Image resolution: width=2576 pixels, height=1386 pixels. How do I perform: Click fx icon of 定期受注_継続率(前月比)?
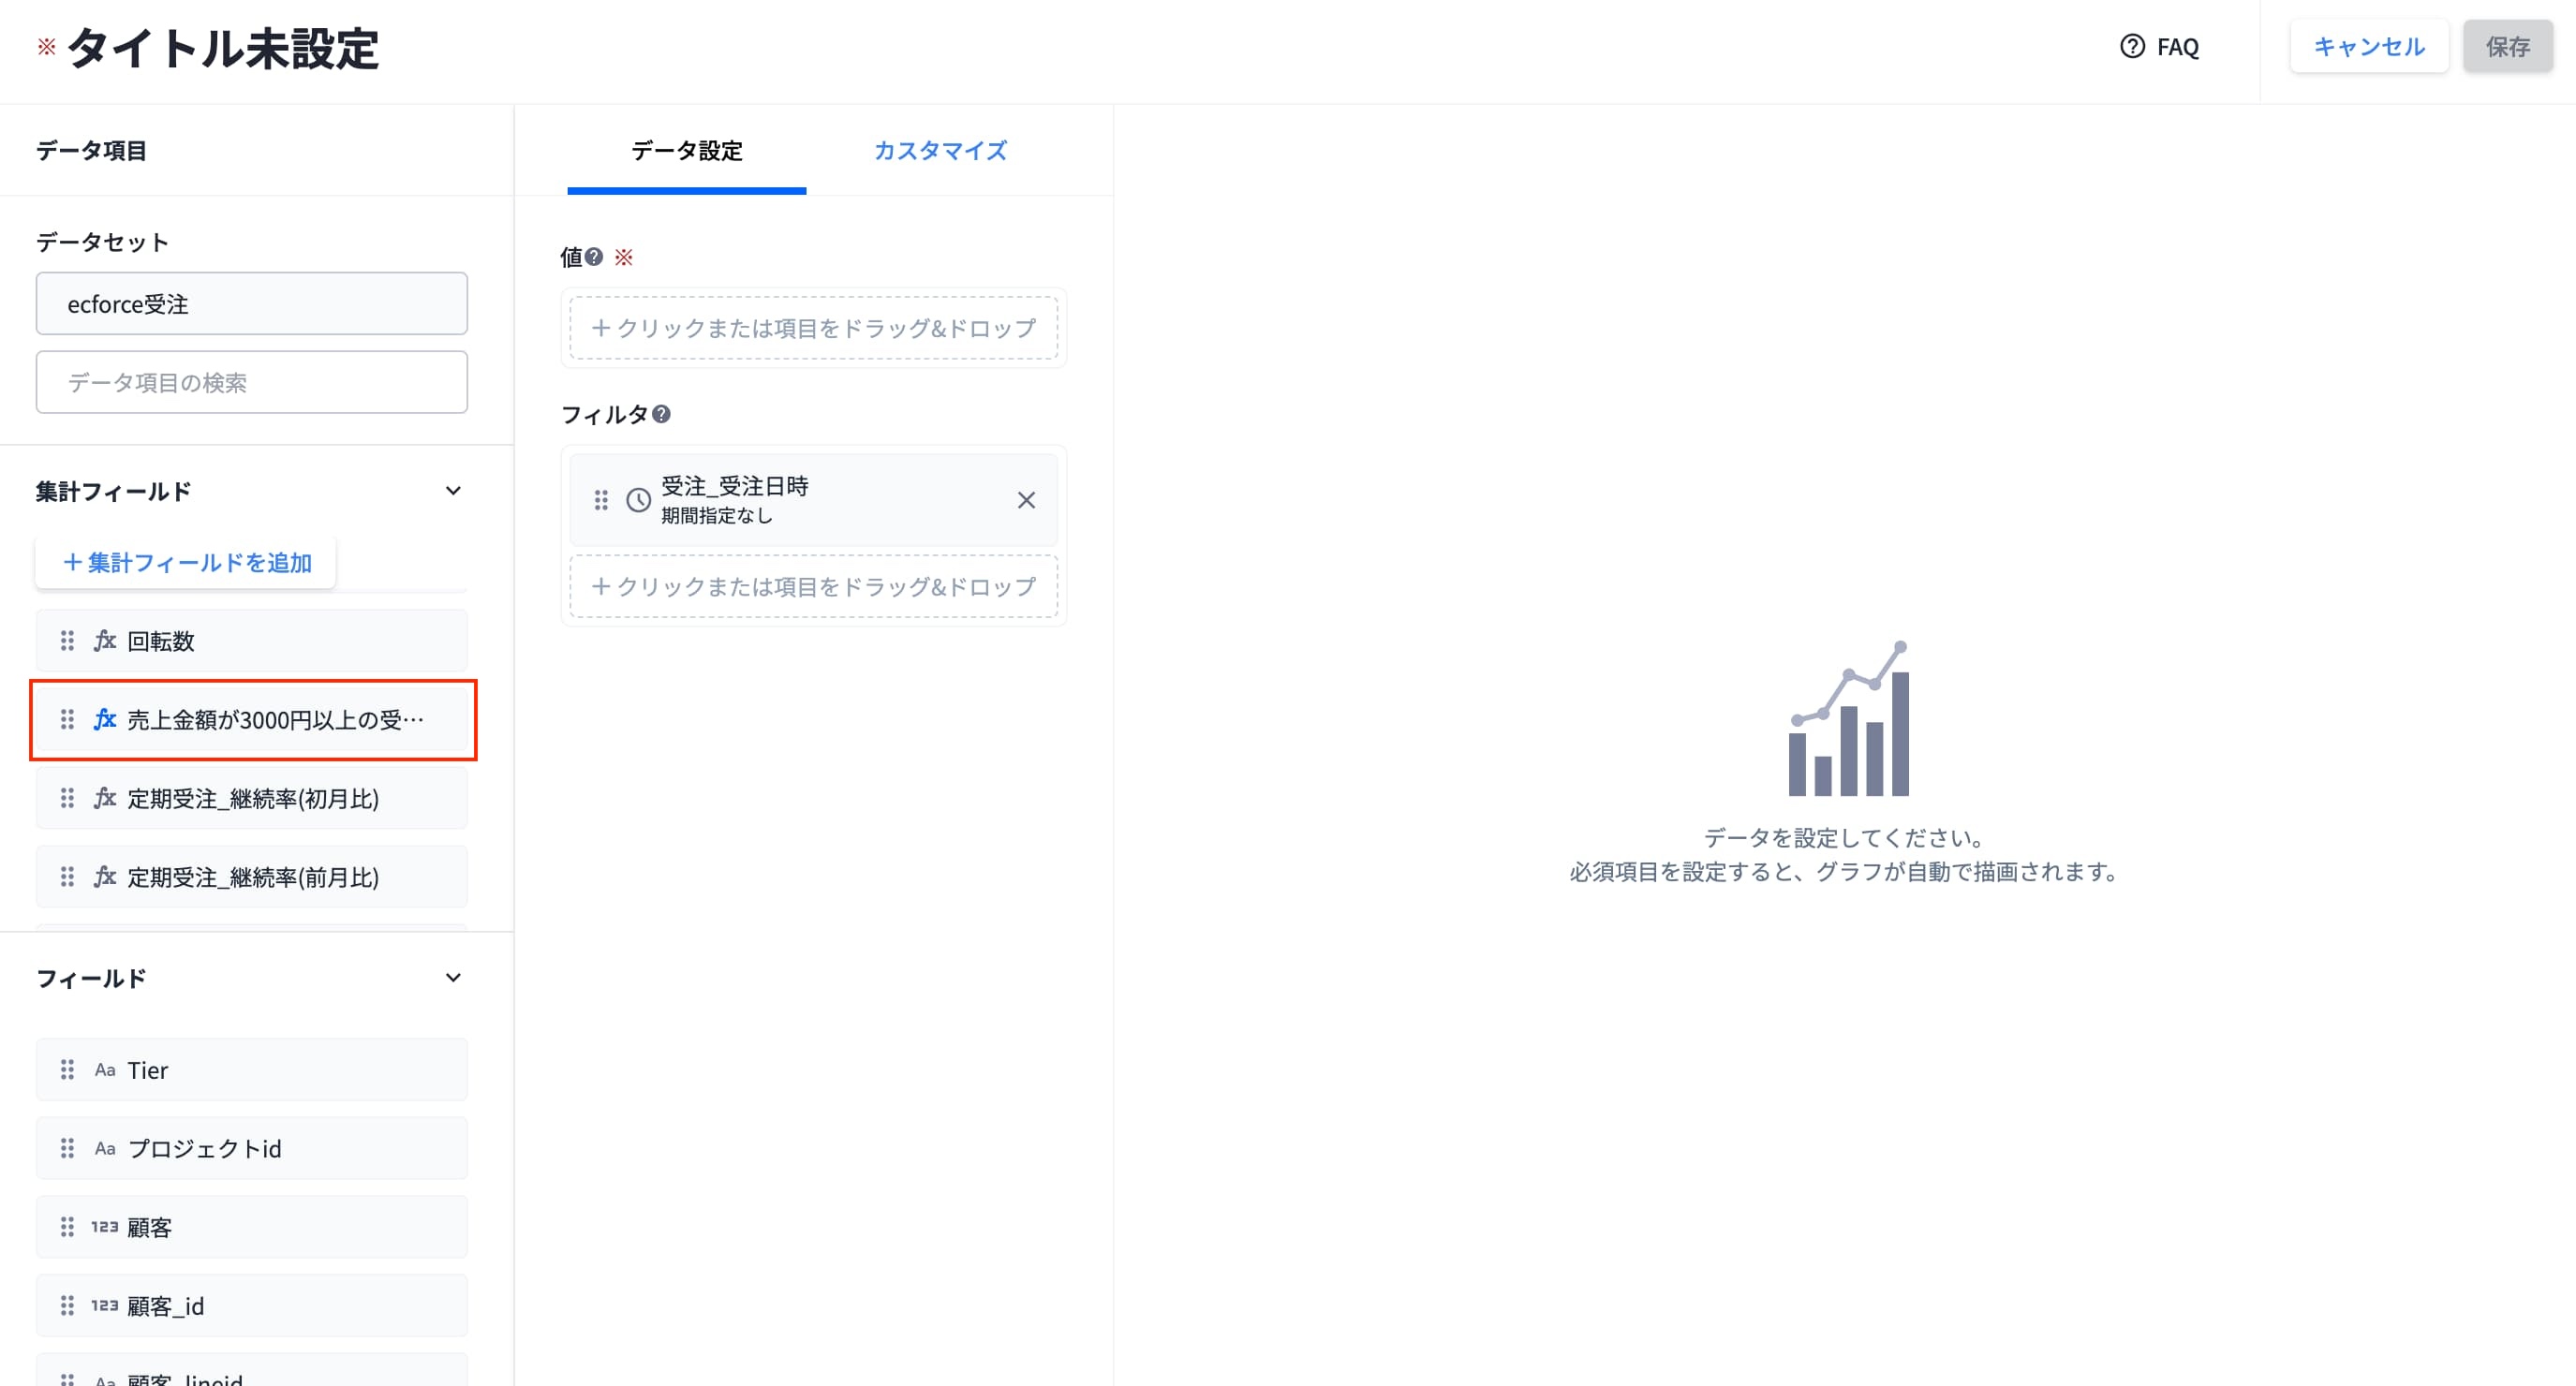105,877
